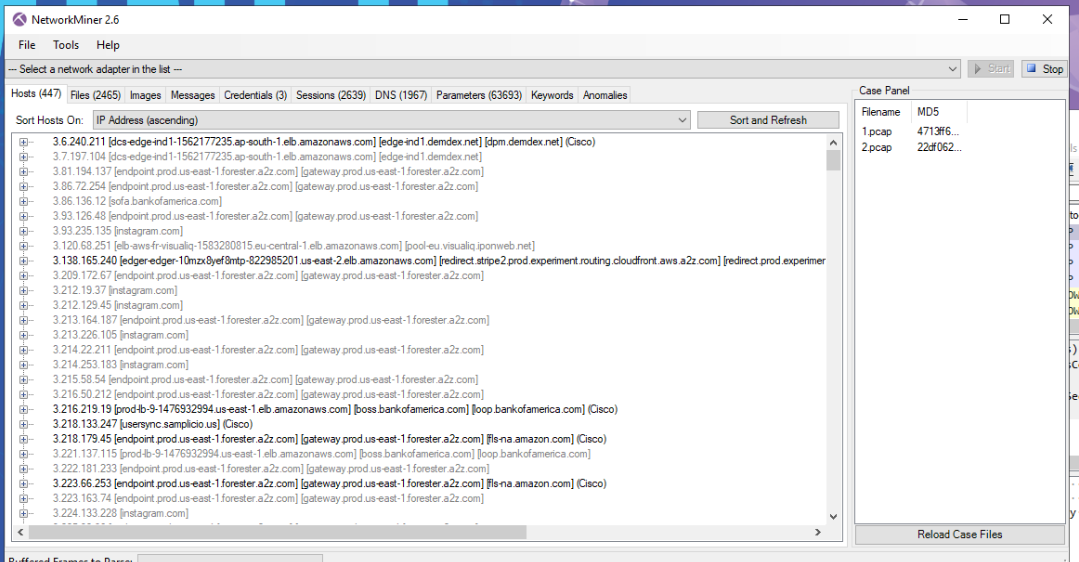
Task: Expand the 3.218.133.247 usersync host
Action: pos(24,424)
